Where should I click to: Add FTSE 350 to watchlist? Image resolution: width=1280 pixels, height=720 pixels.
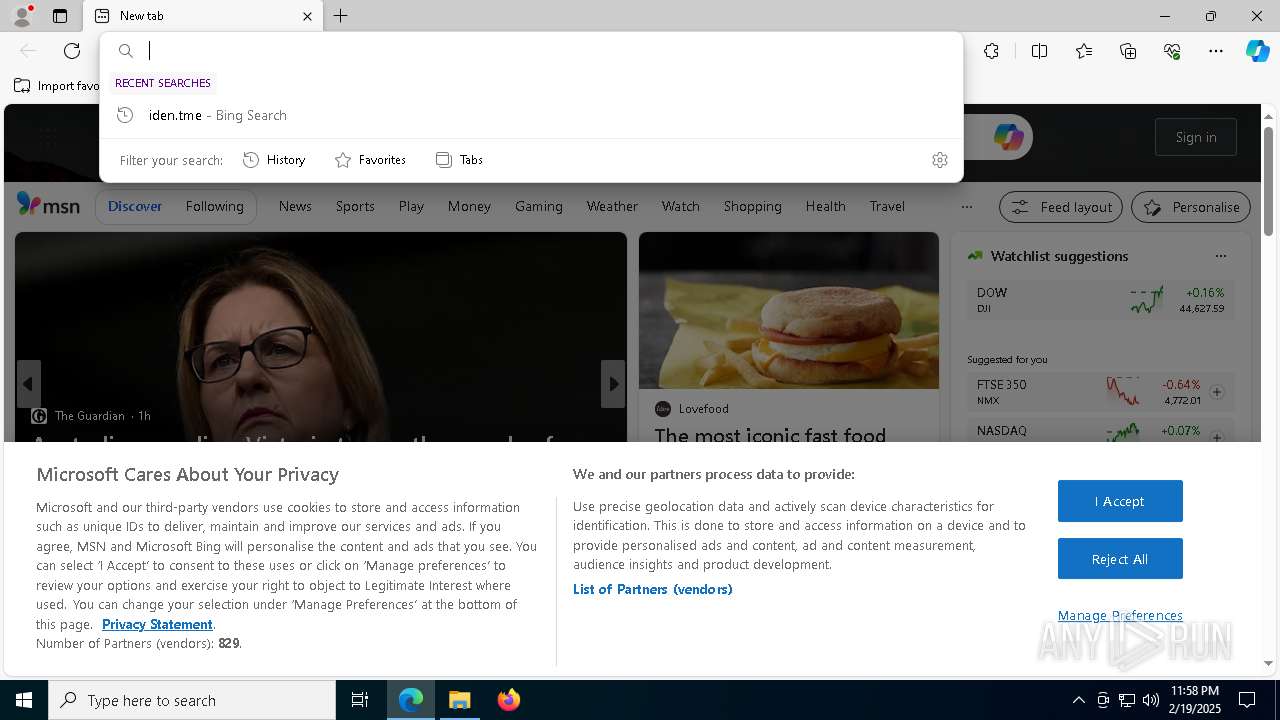(x=1217, y=392)
